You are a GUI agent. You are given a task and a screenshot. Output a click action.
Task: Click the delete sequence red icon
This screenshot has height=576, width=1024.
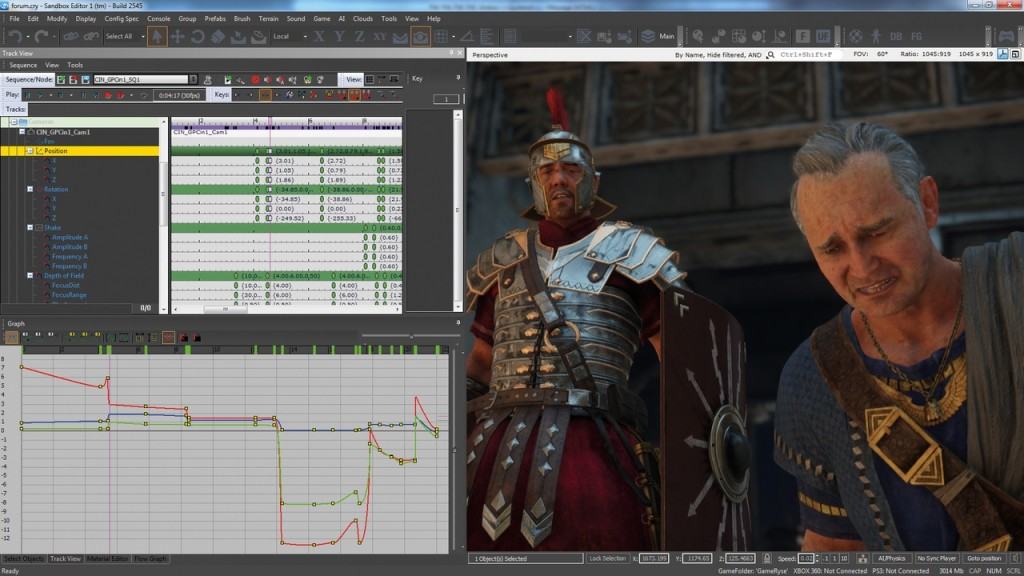tap(73, 80)
